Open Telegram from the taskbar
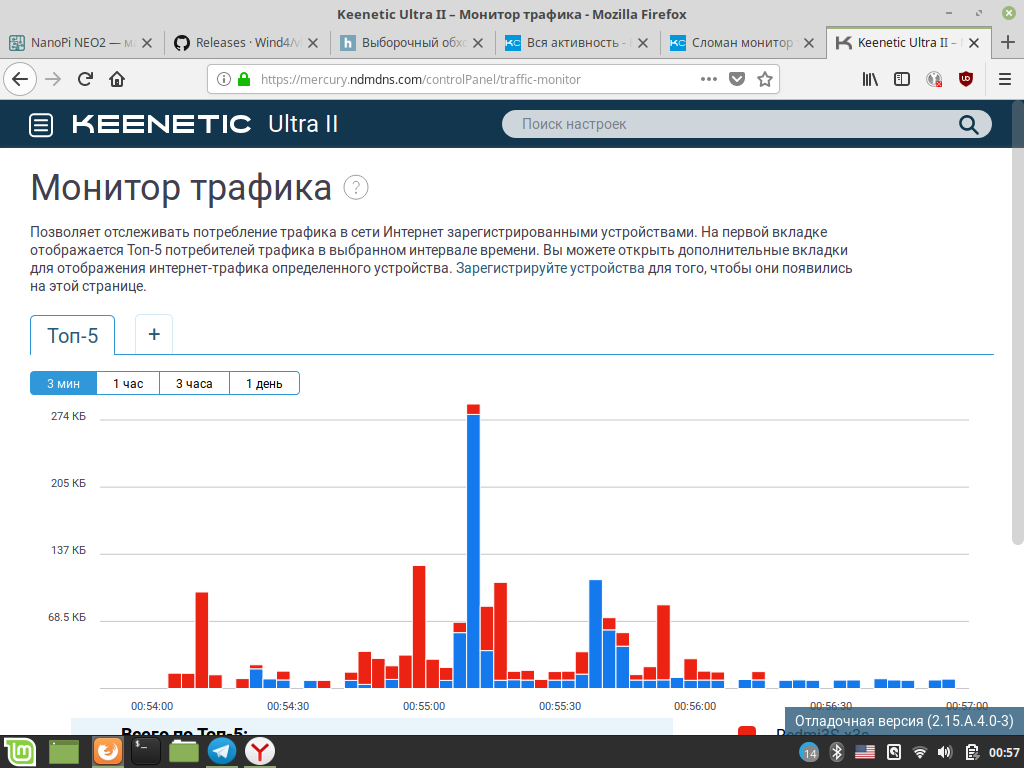The height and width of the screenshot is (768, 1024). click(x=222, y=751)
